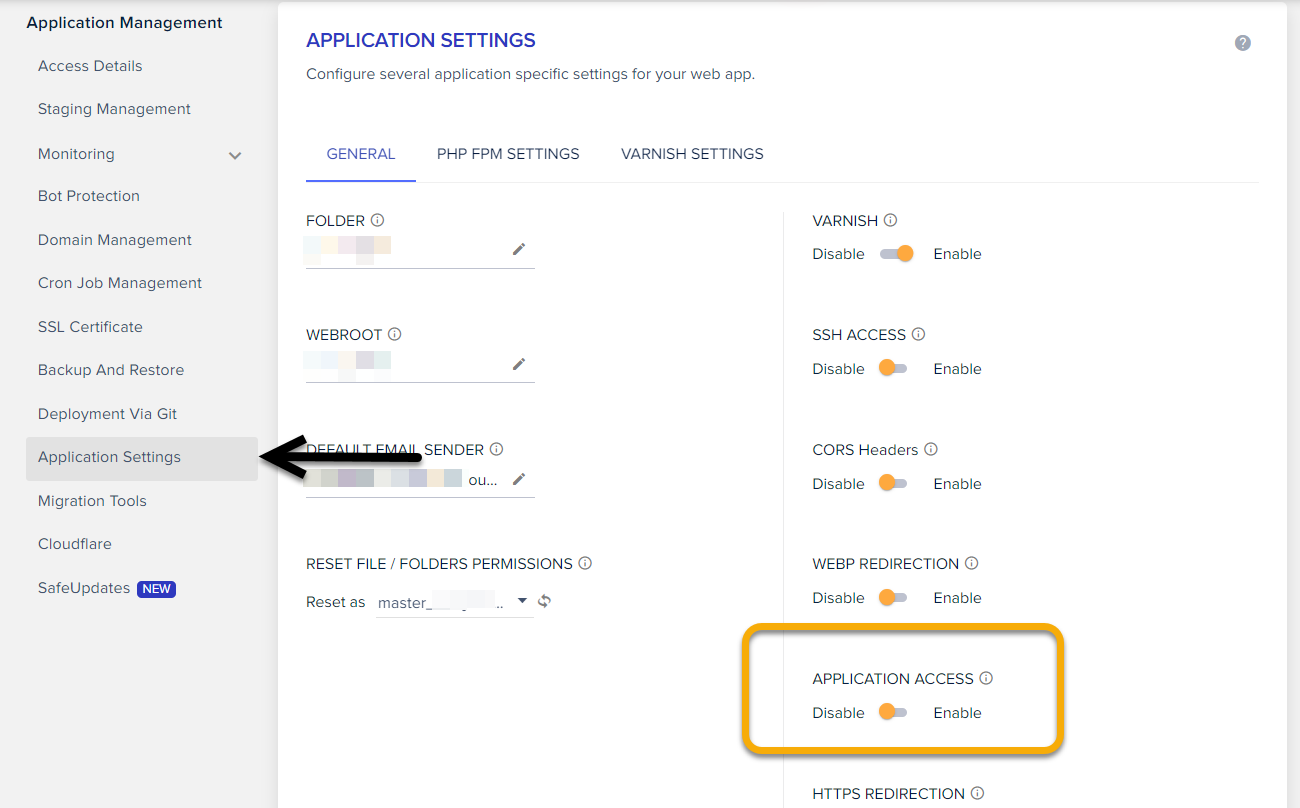
Task: Edit the Default Email Sender value
Action: click(x=519, y=478)
